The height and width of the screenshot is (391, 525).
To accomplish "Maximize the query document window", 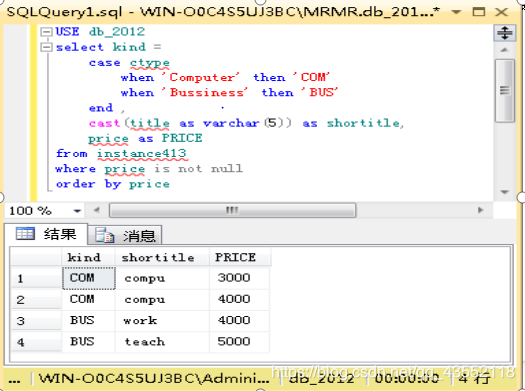I will [x=478, y=12].
